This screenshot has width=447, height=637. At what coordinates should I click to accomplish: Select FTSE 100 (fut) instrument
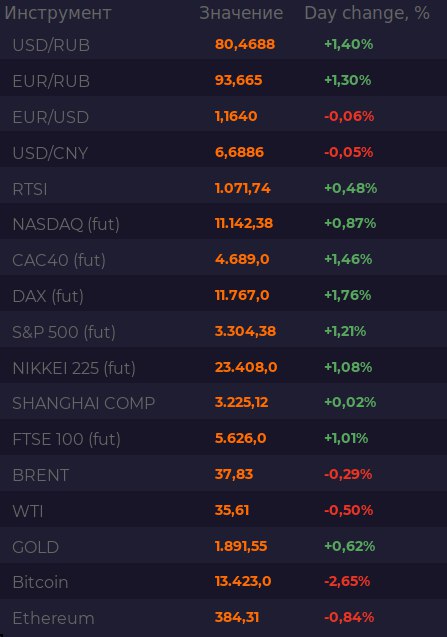(x=67, y=439)
